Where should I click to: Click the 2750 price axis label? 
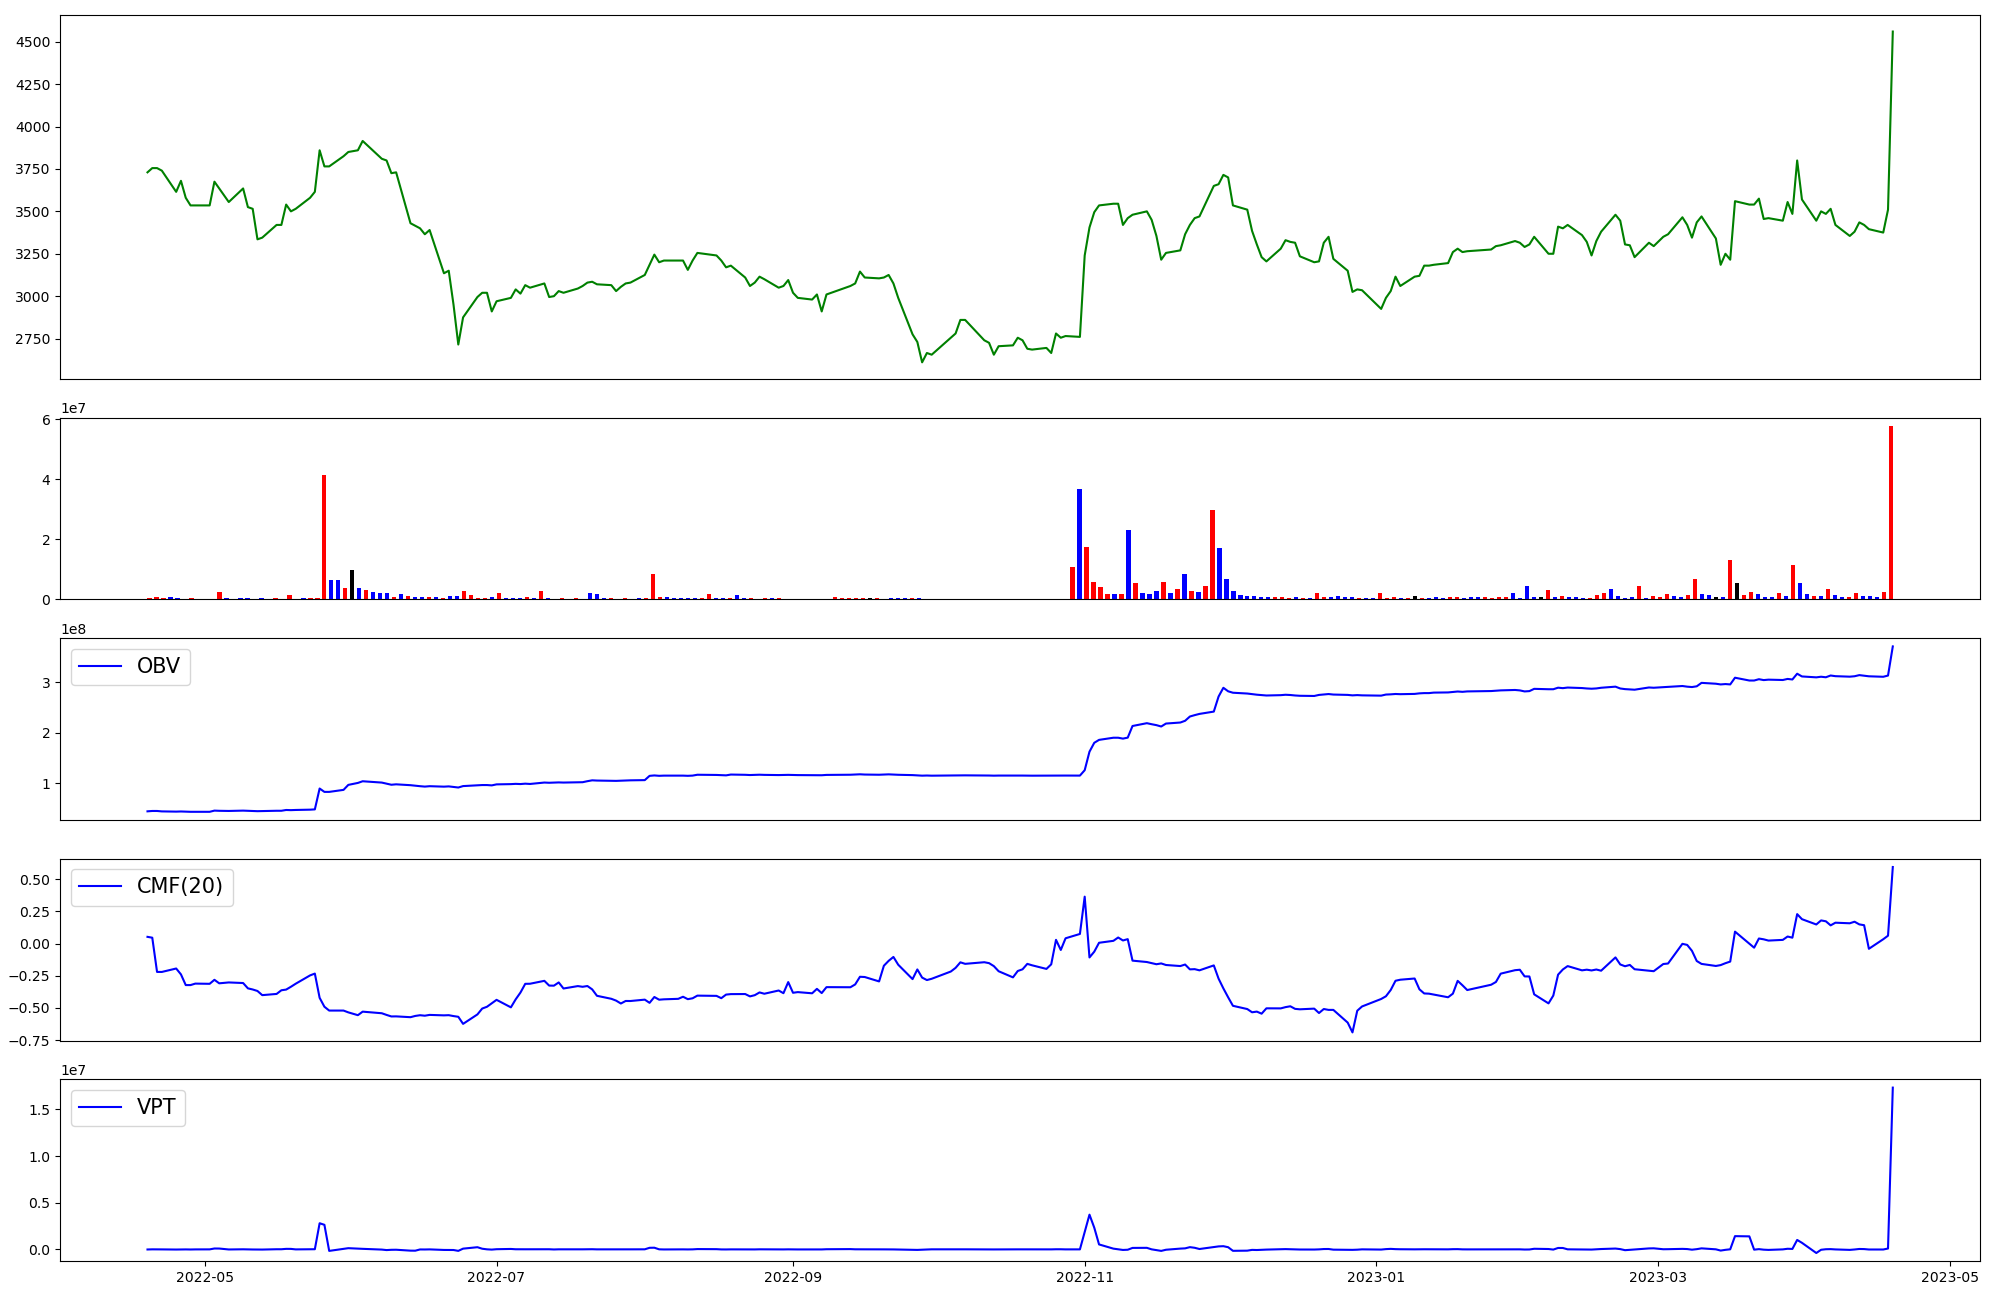pos(33,340)
